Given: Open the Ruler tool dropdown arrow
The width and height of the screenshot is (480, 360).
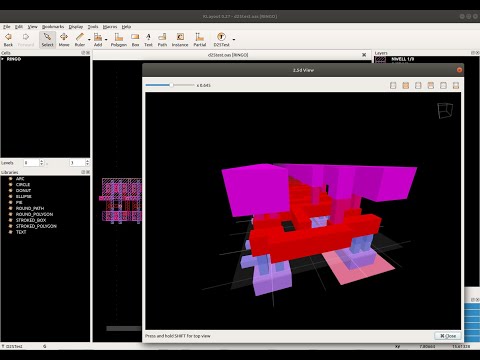Looking at the screenshot, I should 89,40.
